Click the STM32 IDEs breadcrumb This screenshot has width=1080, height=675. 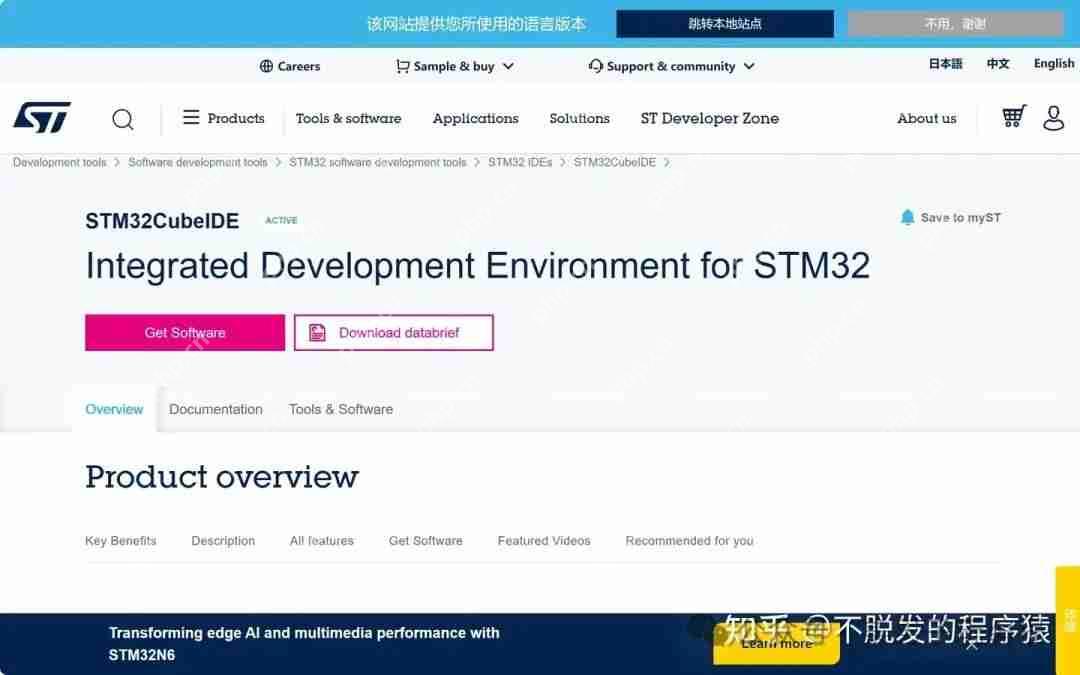click(520, 161)
